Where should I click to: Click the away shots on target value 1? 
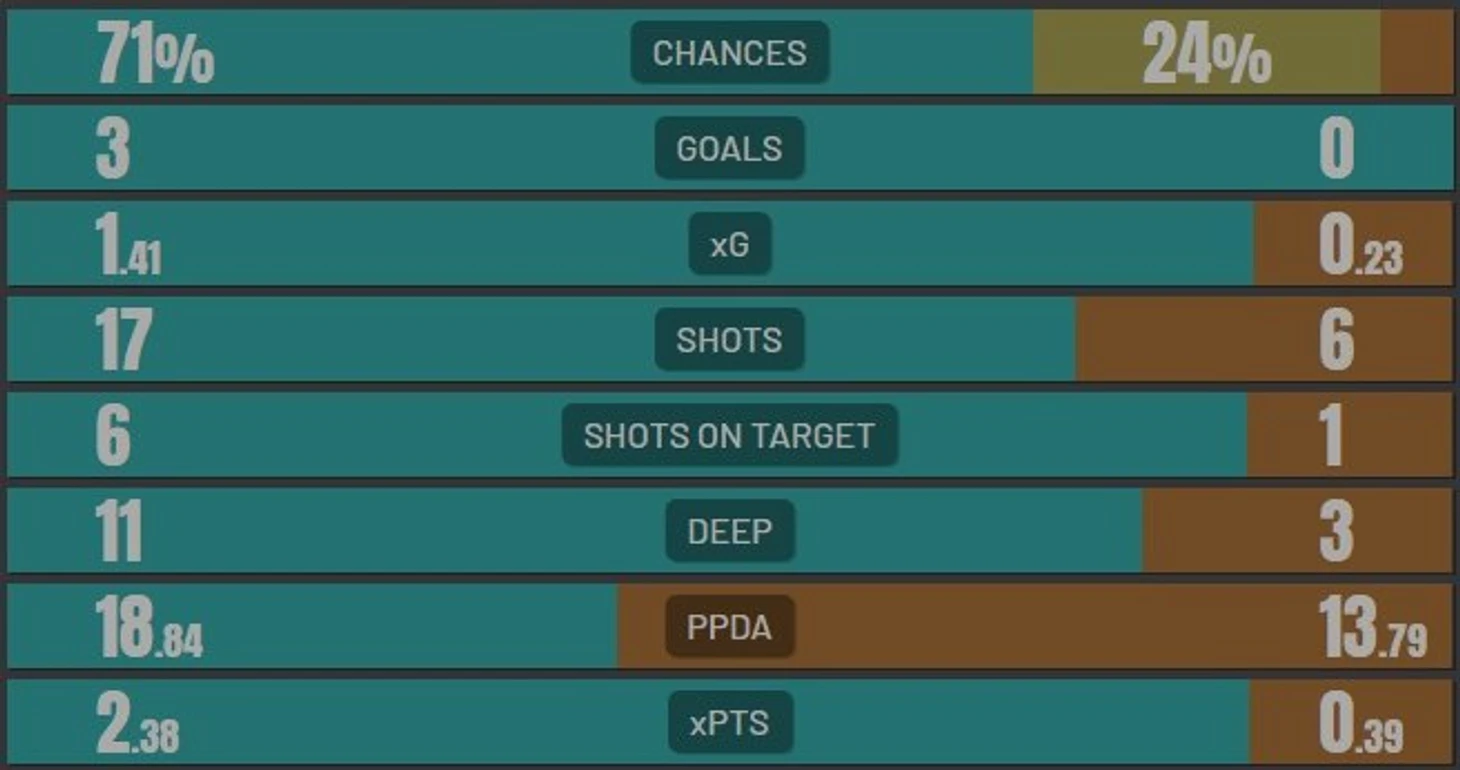pos(1331,437)
